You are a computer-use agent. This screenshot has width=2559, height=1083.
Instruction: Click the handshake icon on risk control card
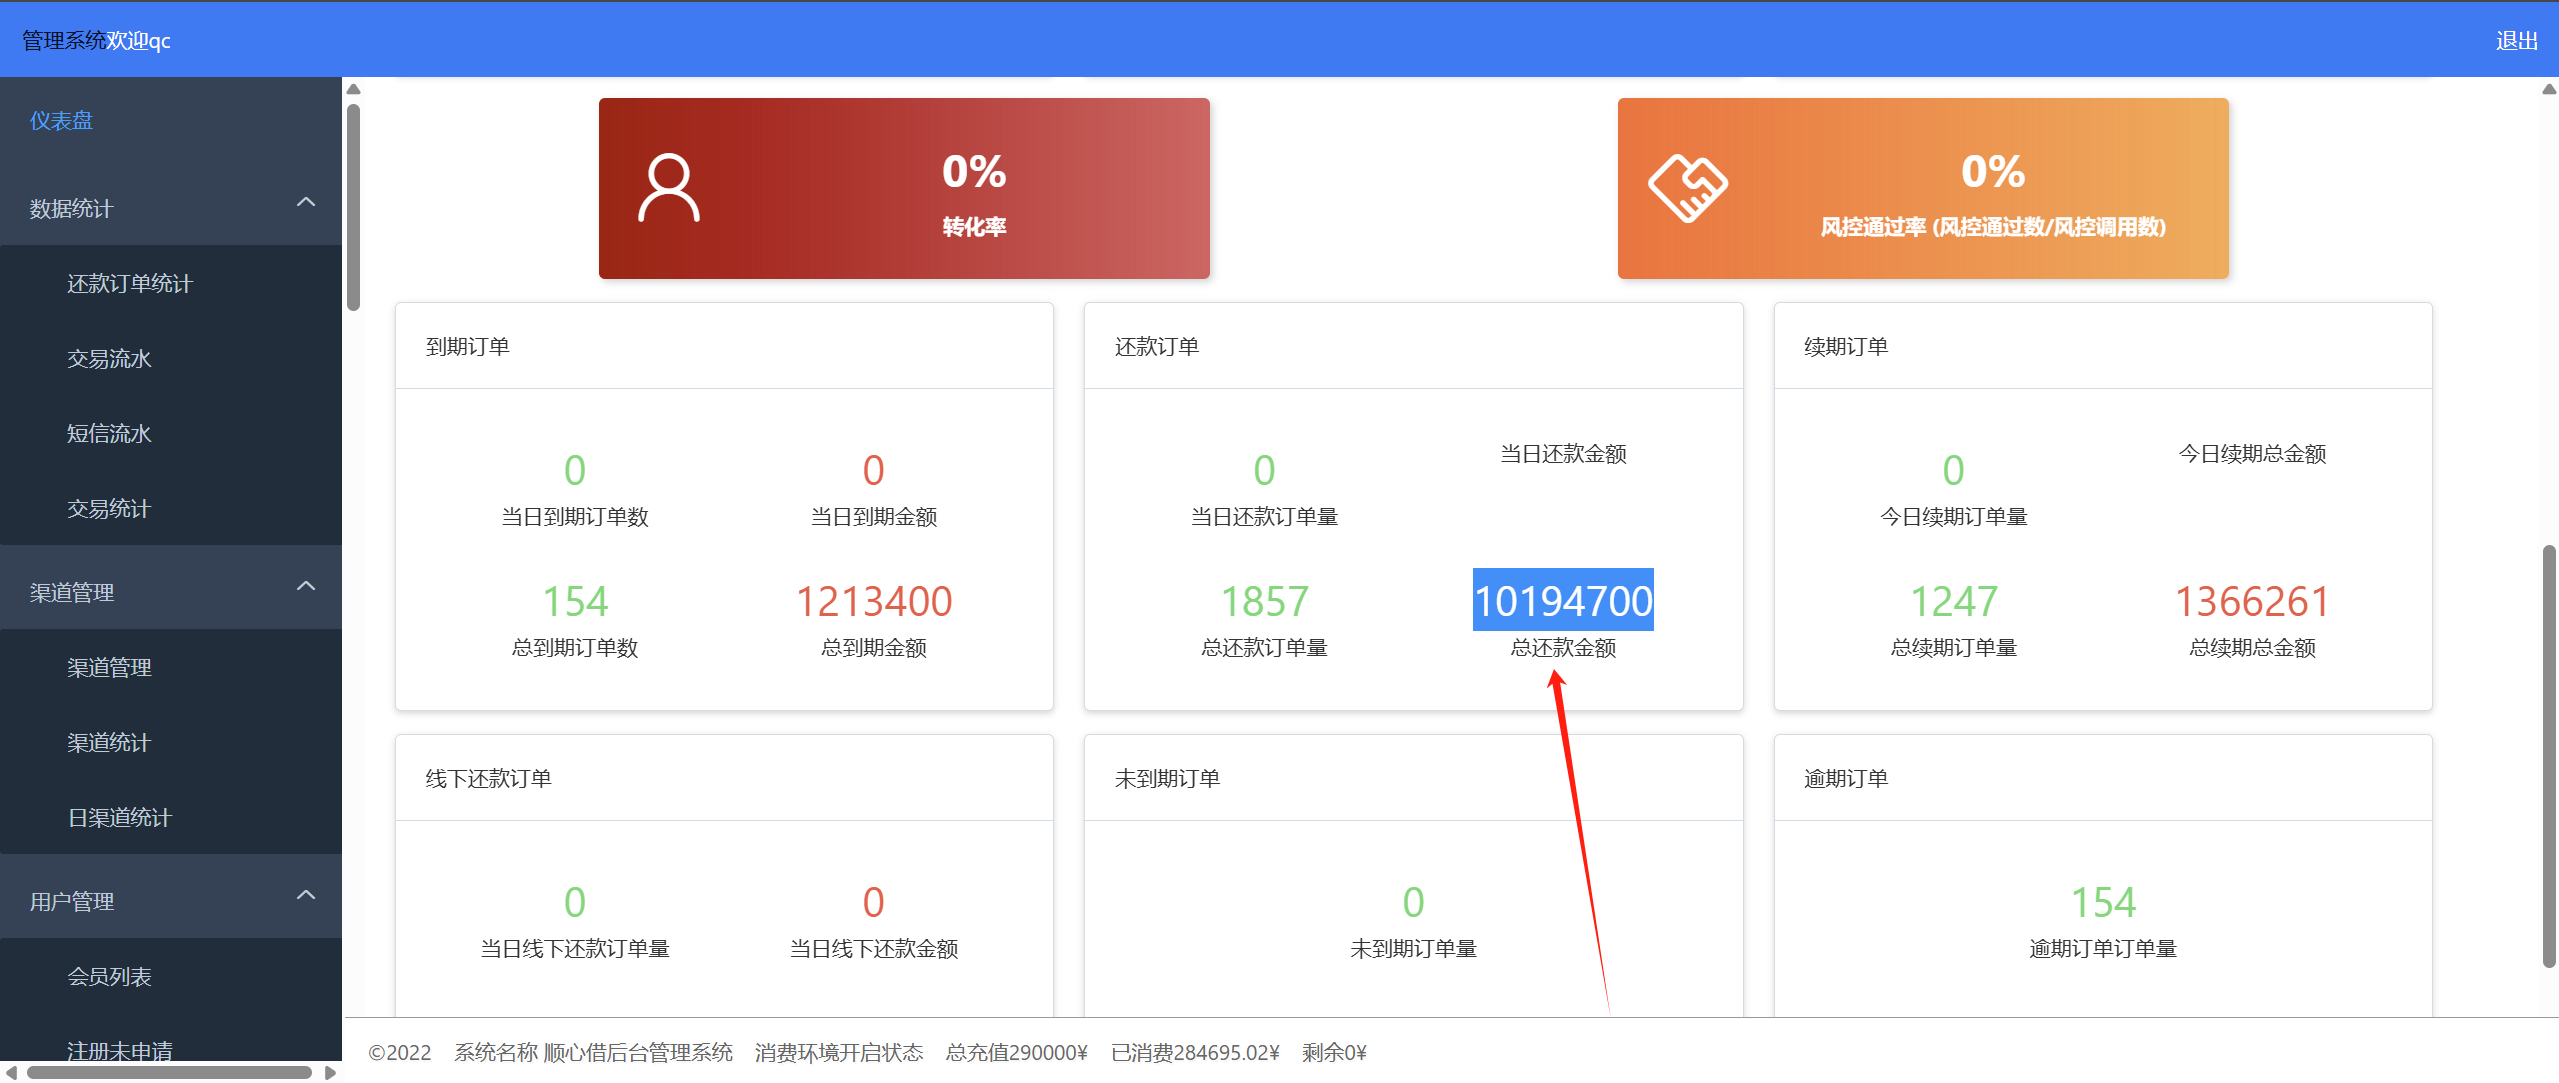click(1687, 187)
